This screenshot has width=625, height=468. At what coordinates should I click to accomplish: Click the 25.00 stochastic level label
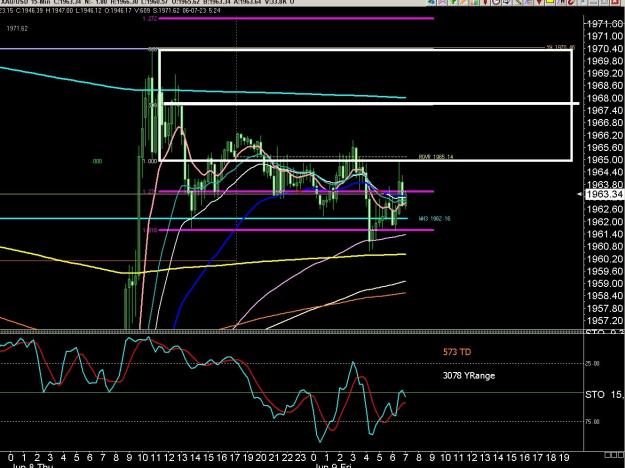click(592, 364)
